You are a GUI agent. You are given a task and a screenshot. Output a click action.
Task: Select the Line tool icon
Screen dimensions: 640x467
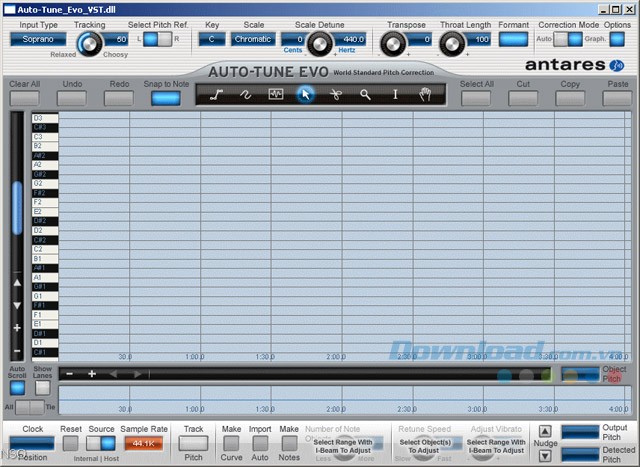pyautogui.click(x=216, y=95)
